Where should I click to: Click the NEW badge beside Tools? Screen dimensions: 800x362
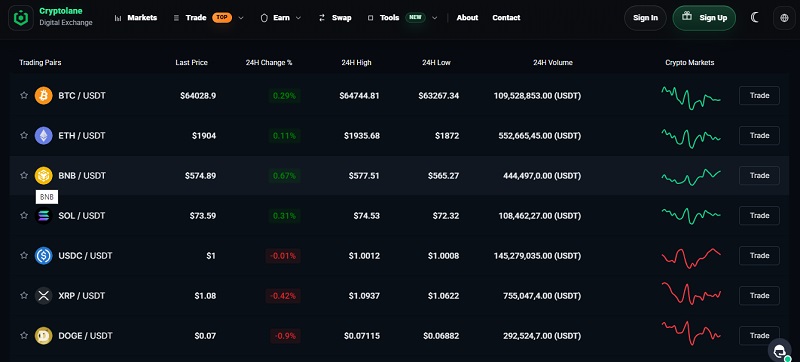click(415, 18)
